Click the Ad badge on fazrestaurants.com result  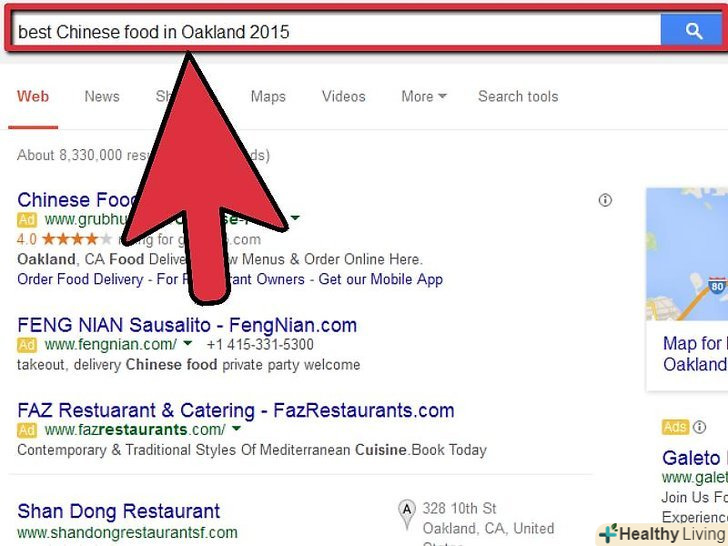click(26, 430)
